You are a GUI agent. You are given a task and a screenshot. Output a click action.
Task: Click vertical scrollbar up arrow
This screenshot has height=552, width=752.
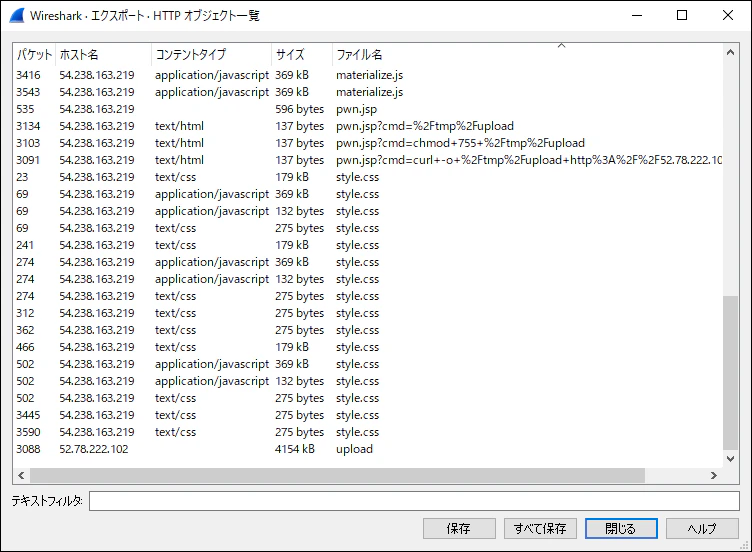coord(730,52)
